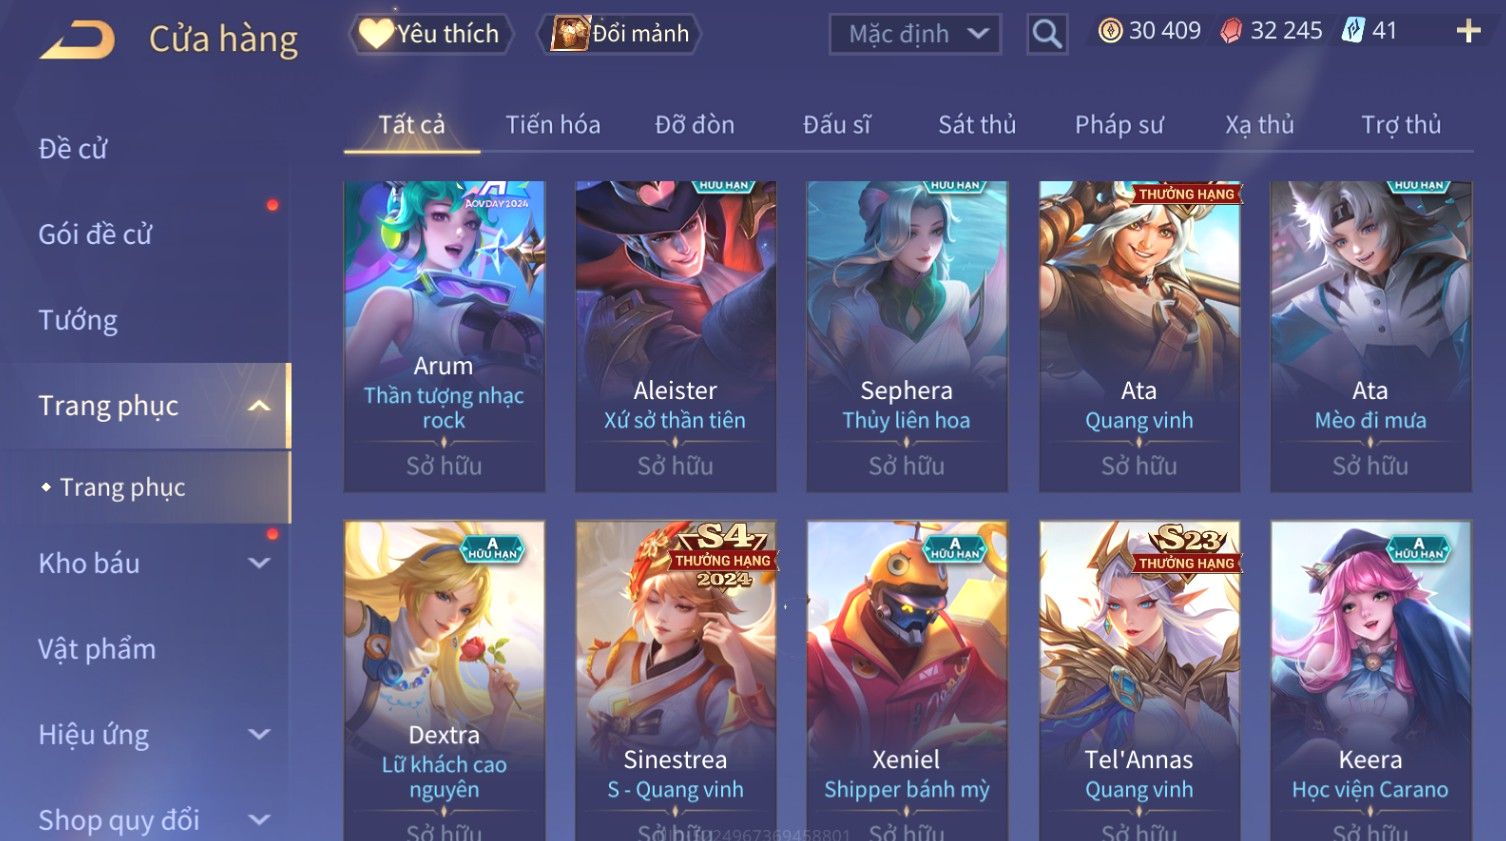Open the search magnifier icon

(x=1047, y=34)
